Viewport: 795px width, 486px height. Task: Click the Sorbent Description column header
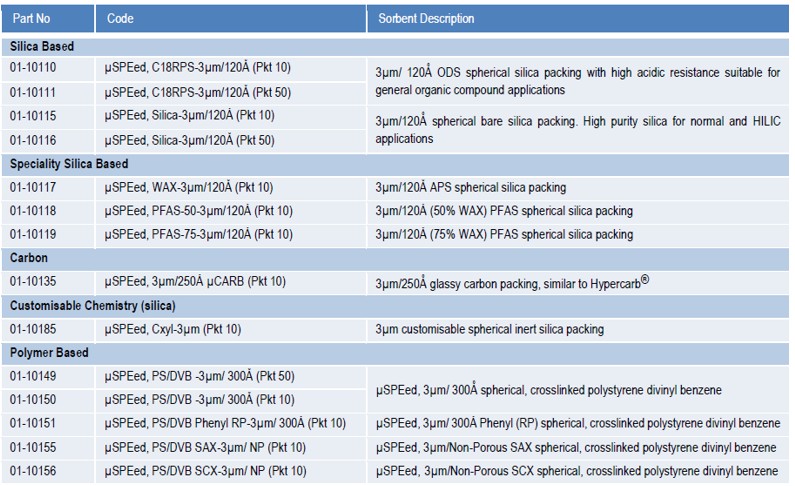pyautogui.click(x=426, y=19)
